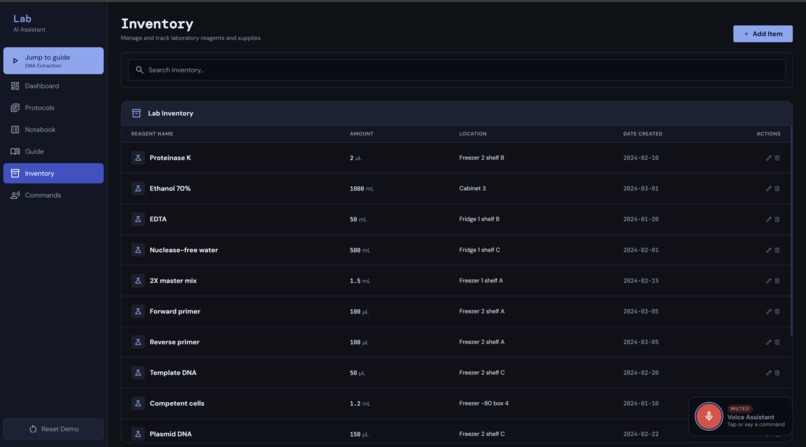Delete the Proteinase K row
This screenshot has width=806, height=447.
click(x=777, y=158)
